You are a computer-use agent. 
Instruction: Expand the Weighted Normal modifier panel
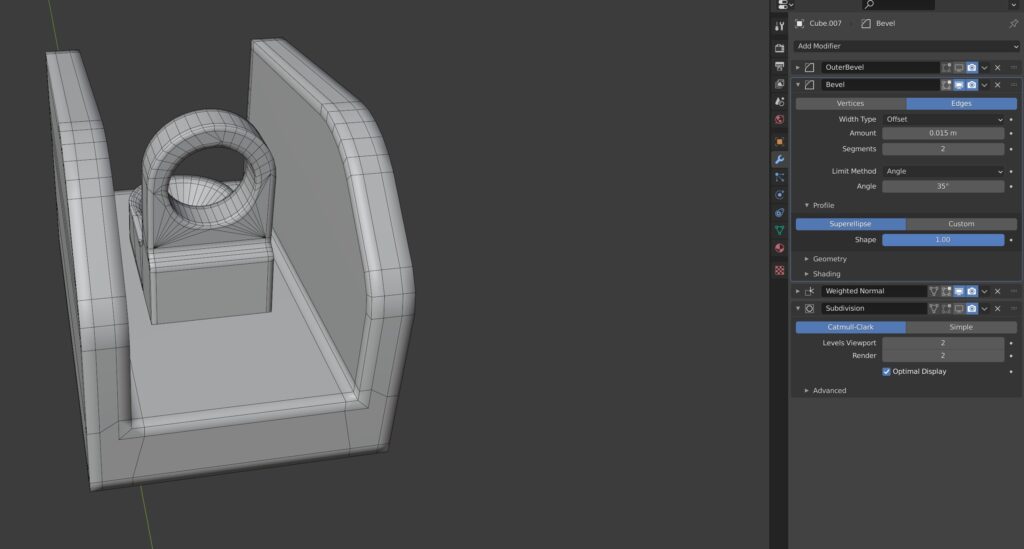tap(797, 291)
